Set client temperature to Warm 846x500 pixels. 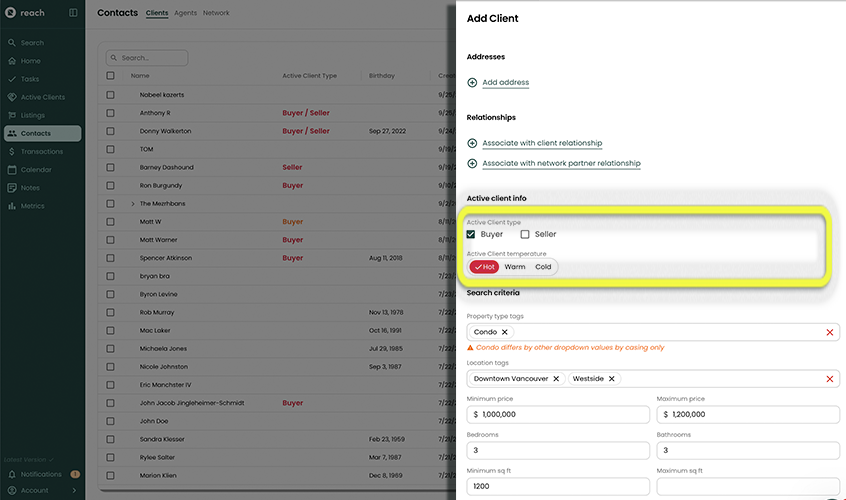515,267
